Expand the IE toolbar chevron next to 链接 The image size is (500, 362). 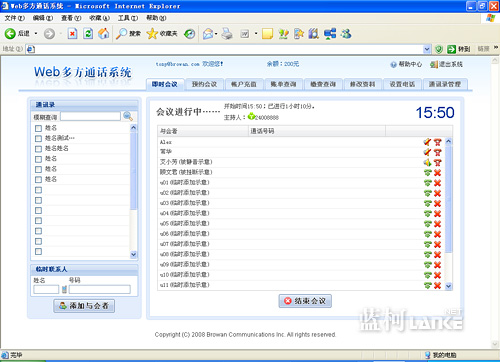pos(496,48)
